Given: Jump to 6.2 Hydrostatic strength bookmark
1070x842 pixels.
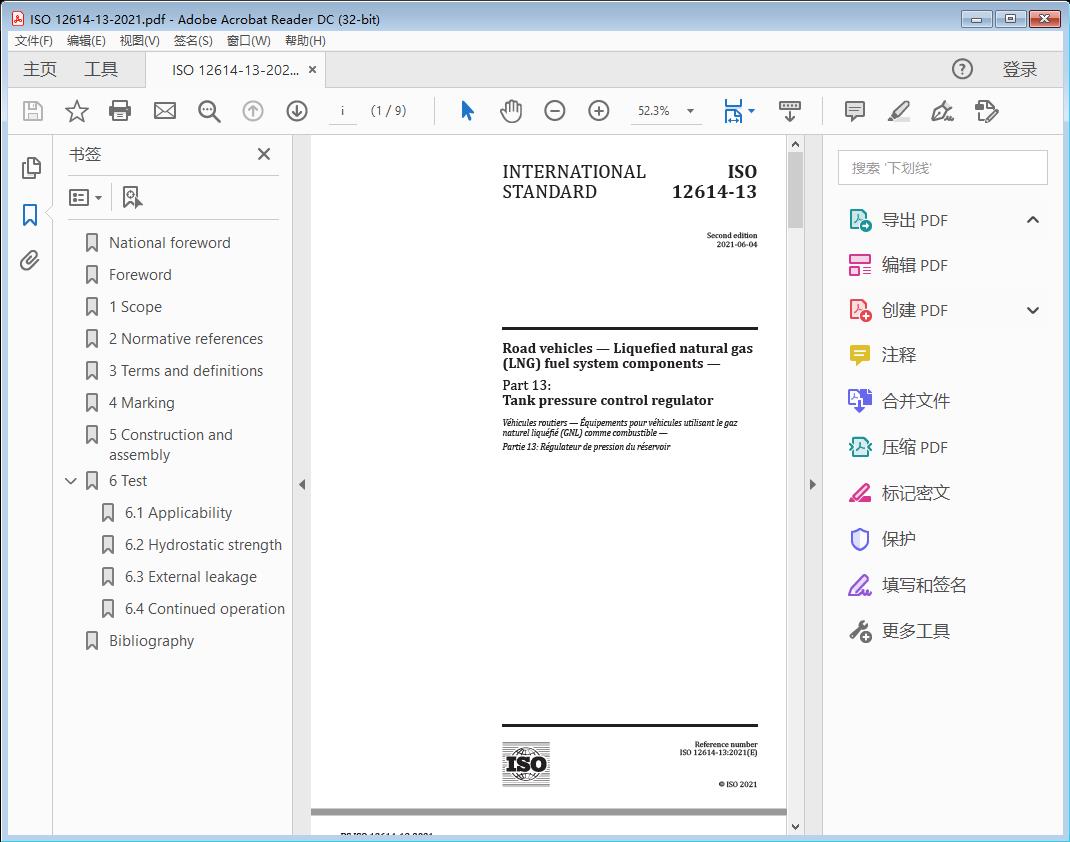Looking at the screenshot, I should pyautogui.click(x=203, y=545).
